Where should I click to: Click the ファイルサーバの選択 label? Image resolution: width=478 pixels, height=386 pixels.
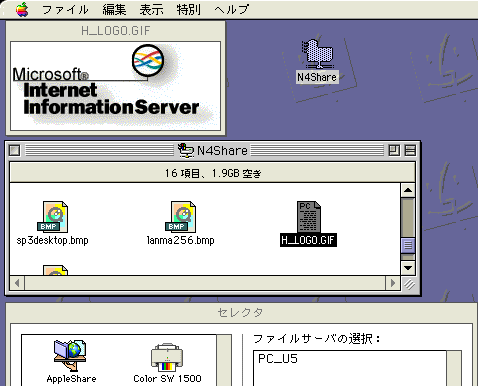pos(317,339)
